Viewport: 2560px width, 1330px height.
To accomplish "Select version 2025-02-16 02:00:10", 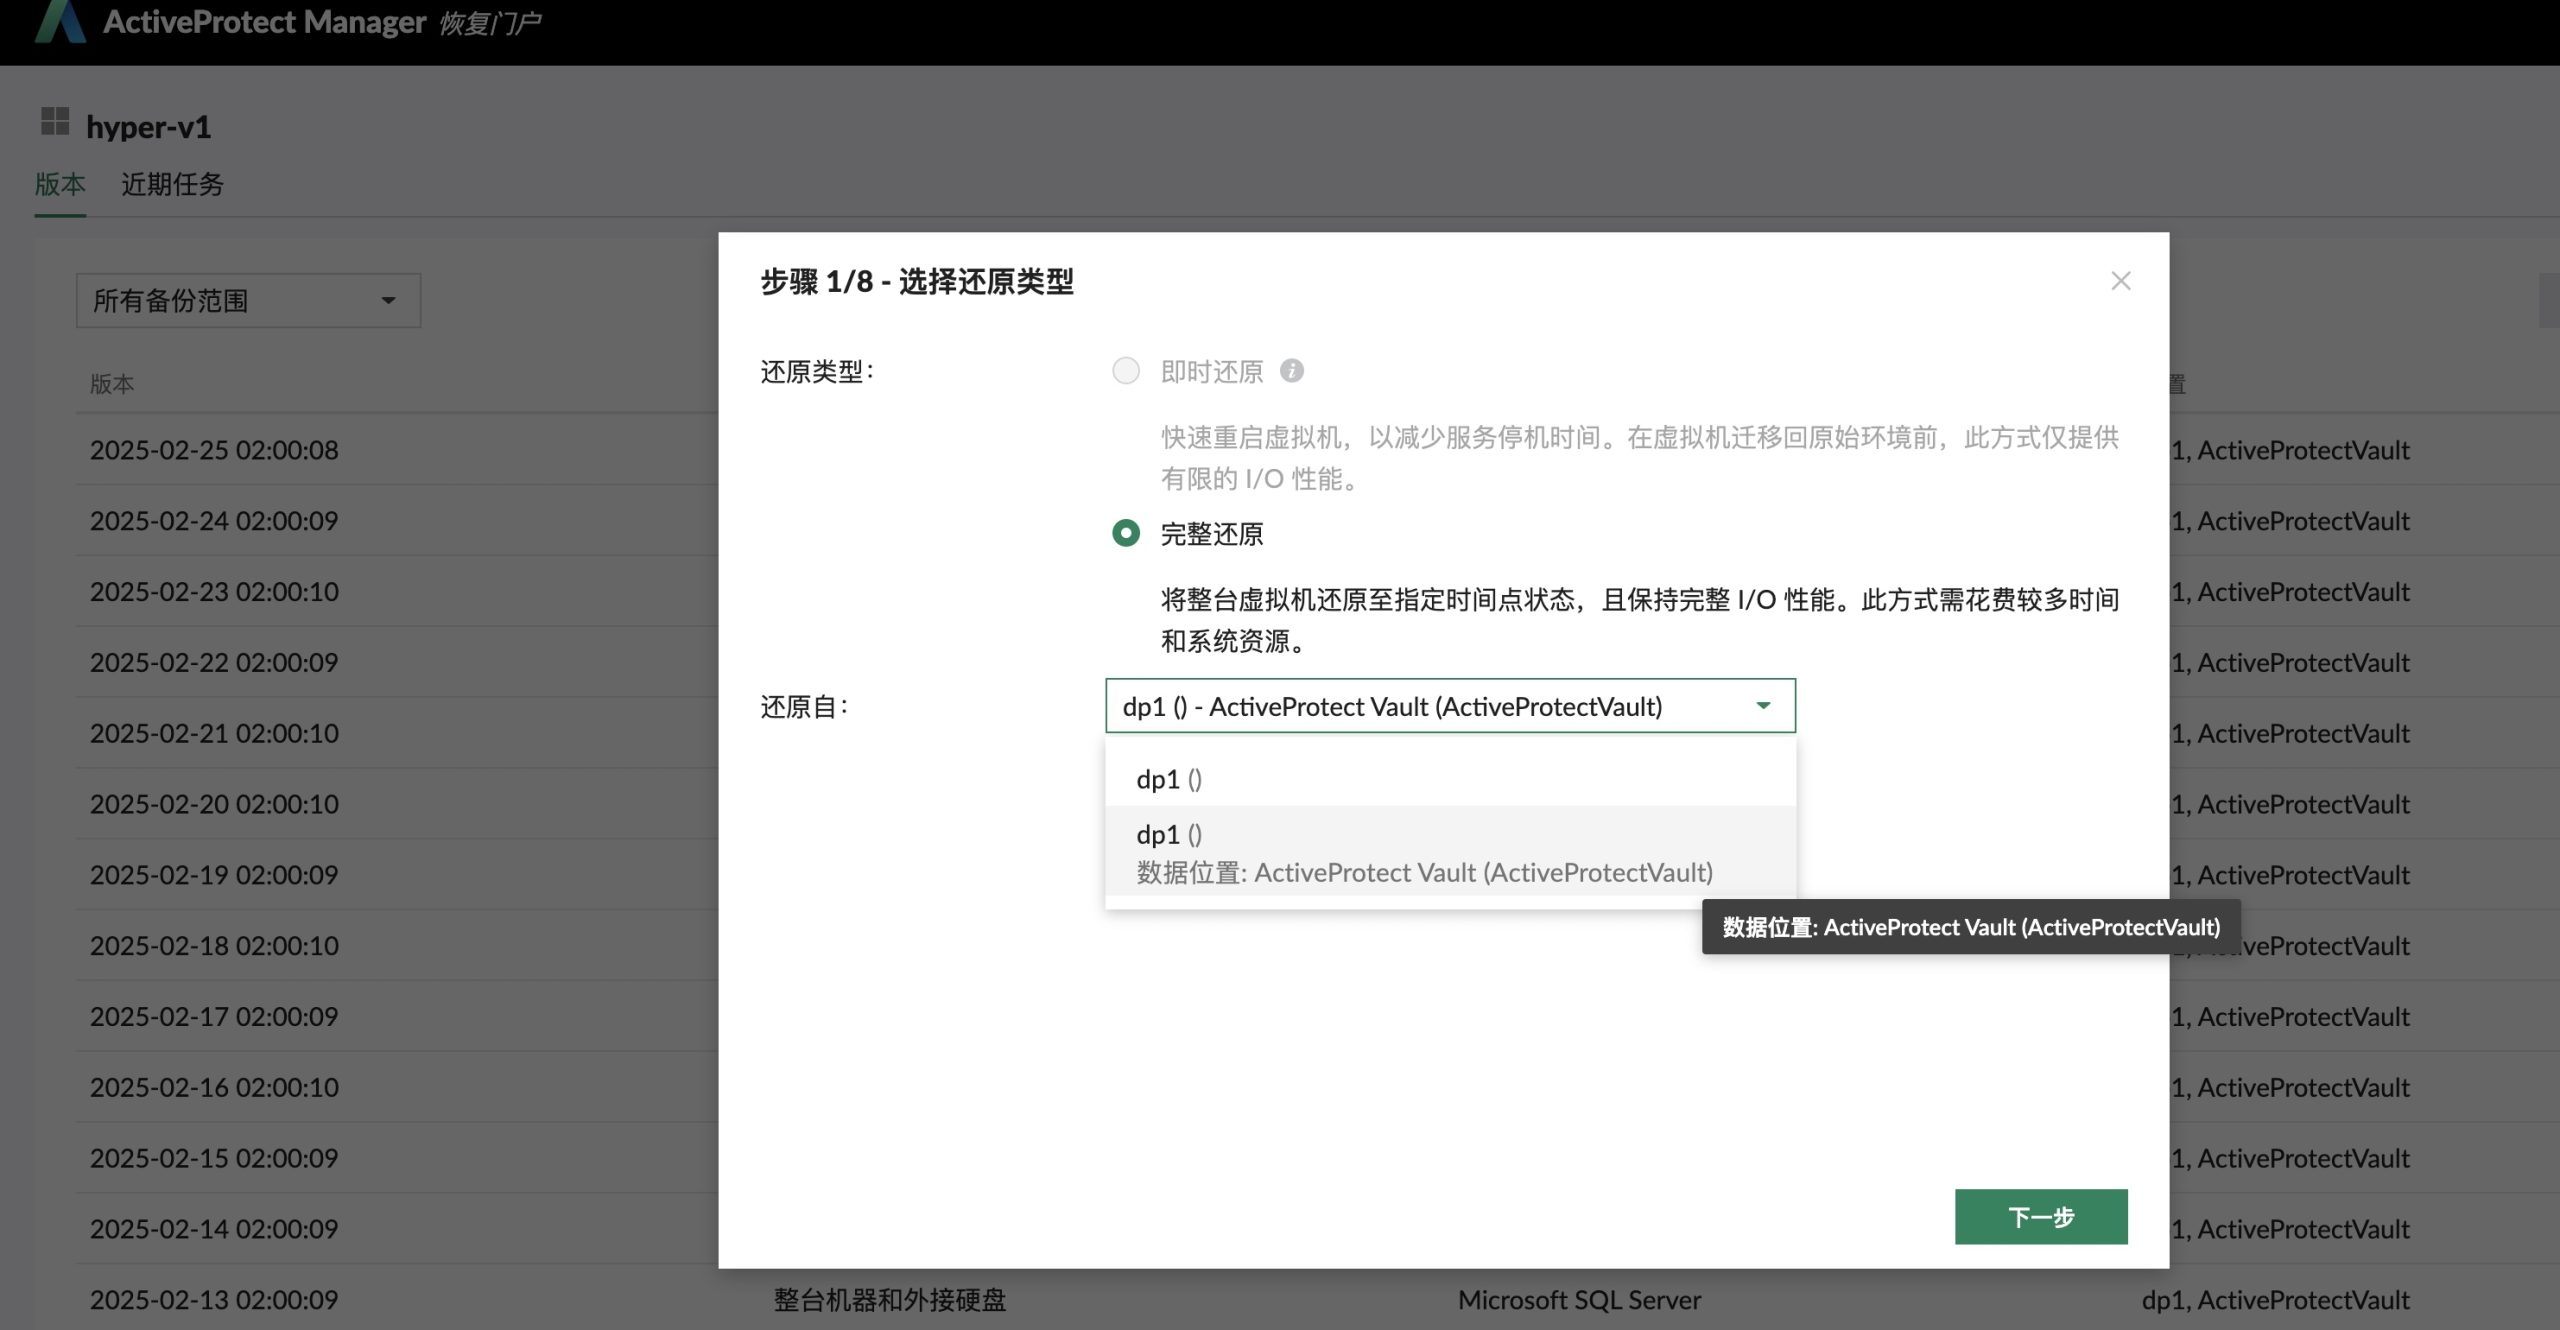I will pos(214,1087).
